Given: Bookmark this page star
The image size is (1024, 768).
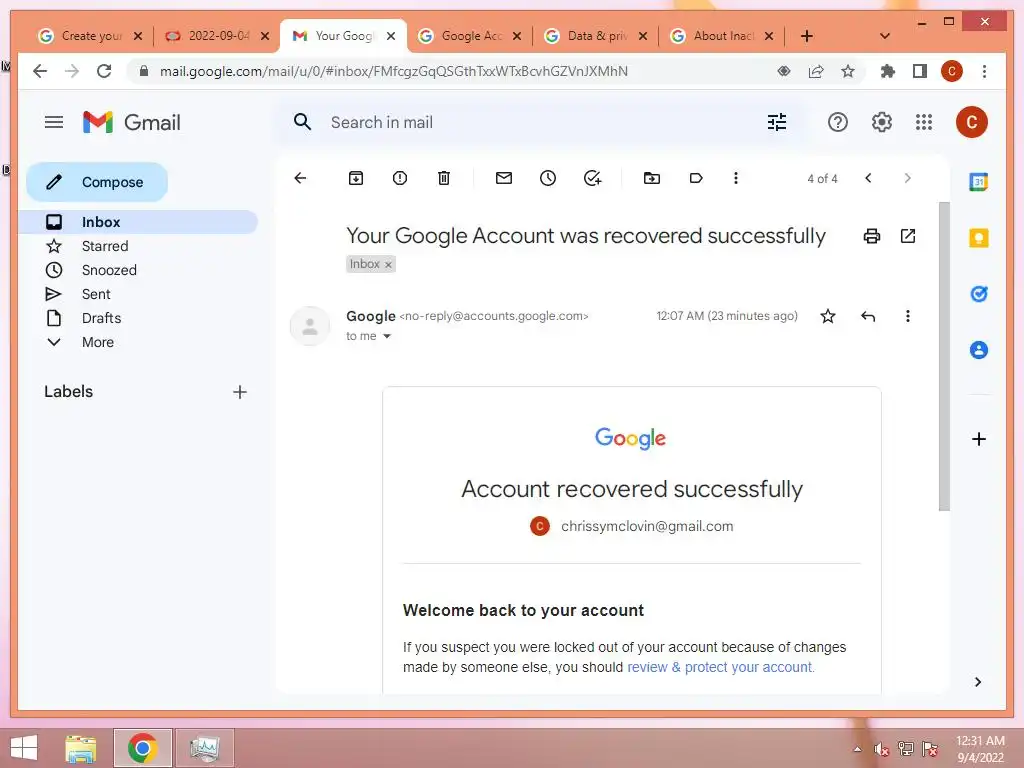Looking at the screenshot, I should click(x=847, y=71).
